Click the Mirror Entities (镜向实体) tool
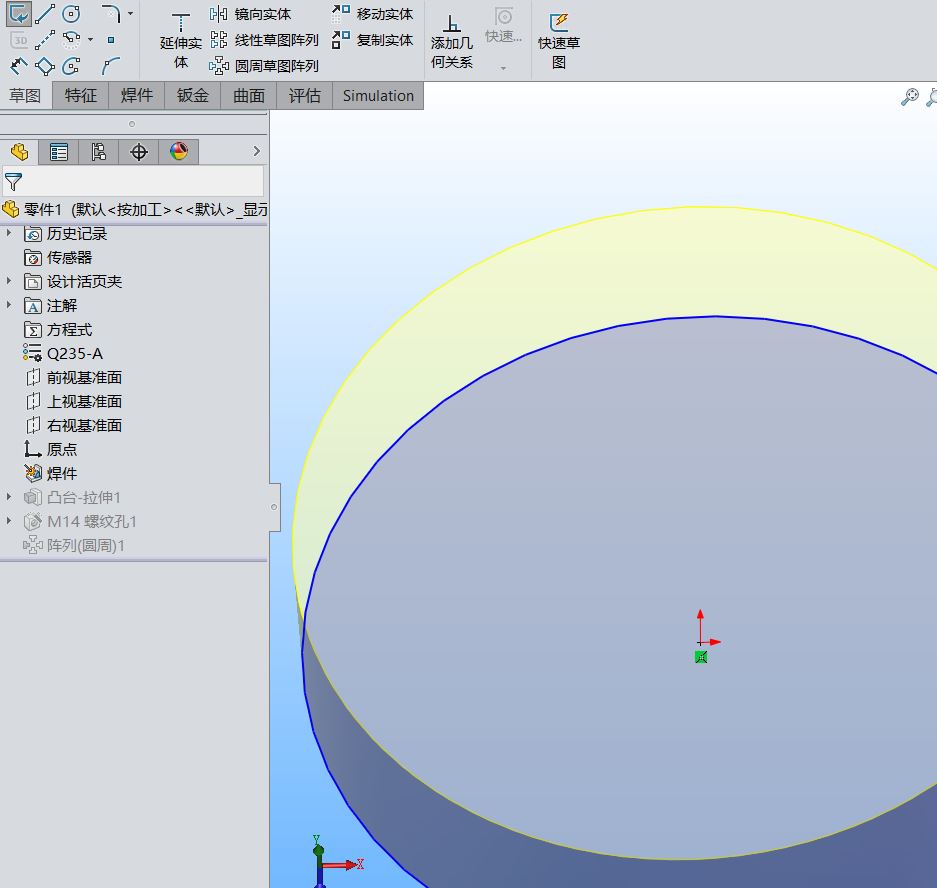Viewport: 937px width, 888px height. point(251,14)
